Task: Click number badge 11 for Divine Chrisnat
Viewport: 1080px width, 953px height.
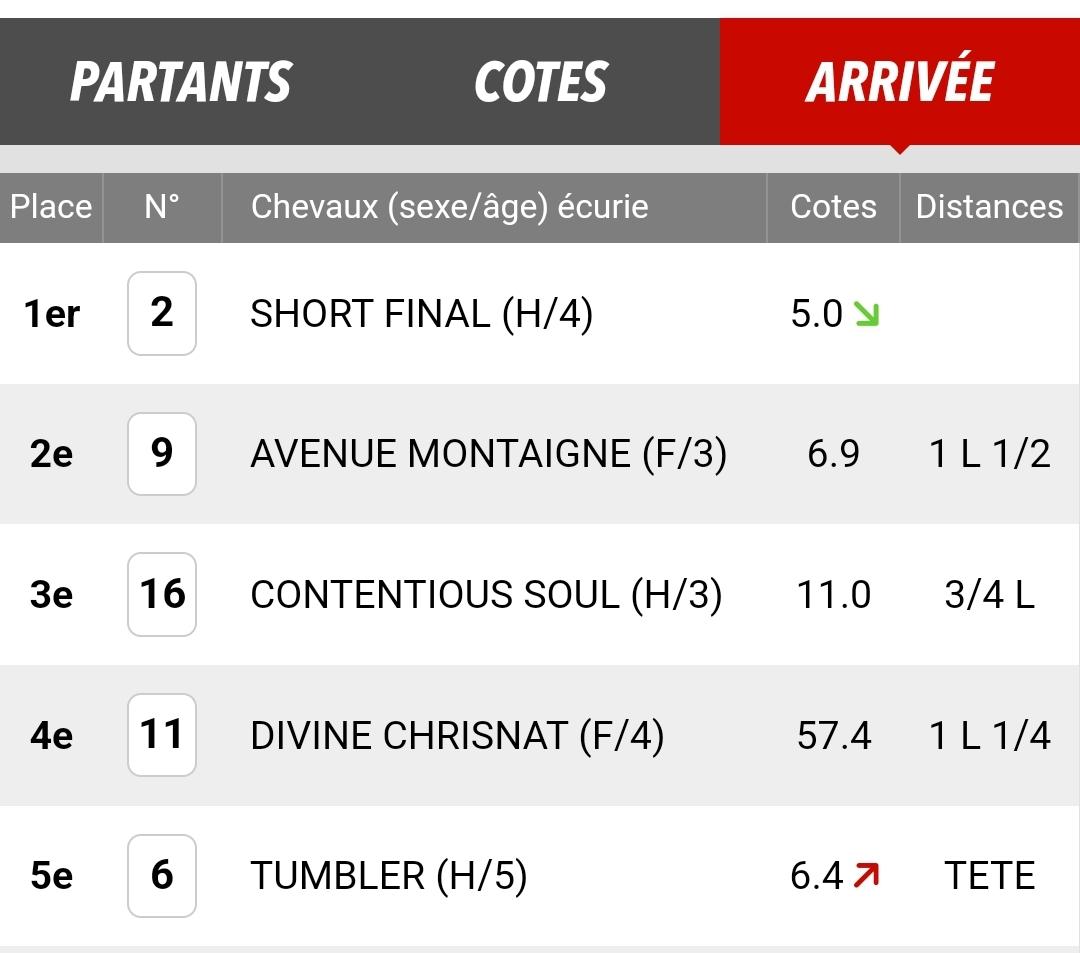Action: click(162, 735)
